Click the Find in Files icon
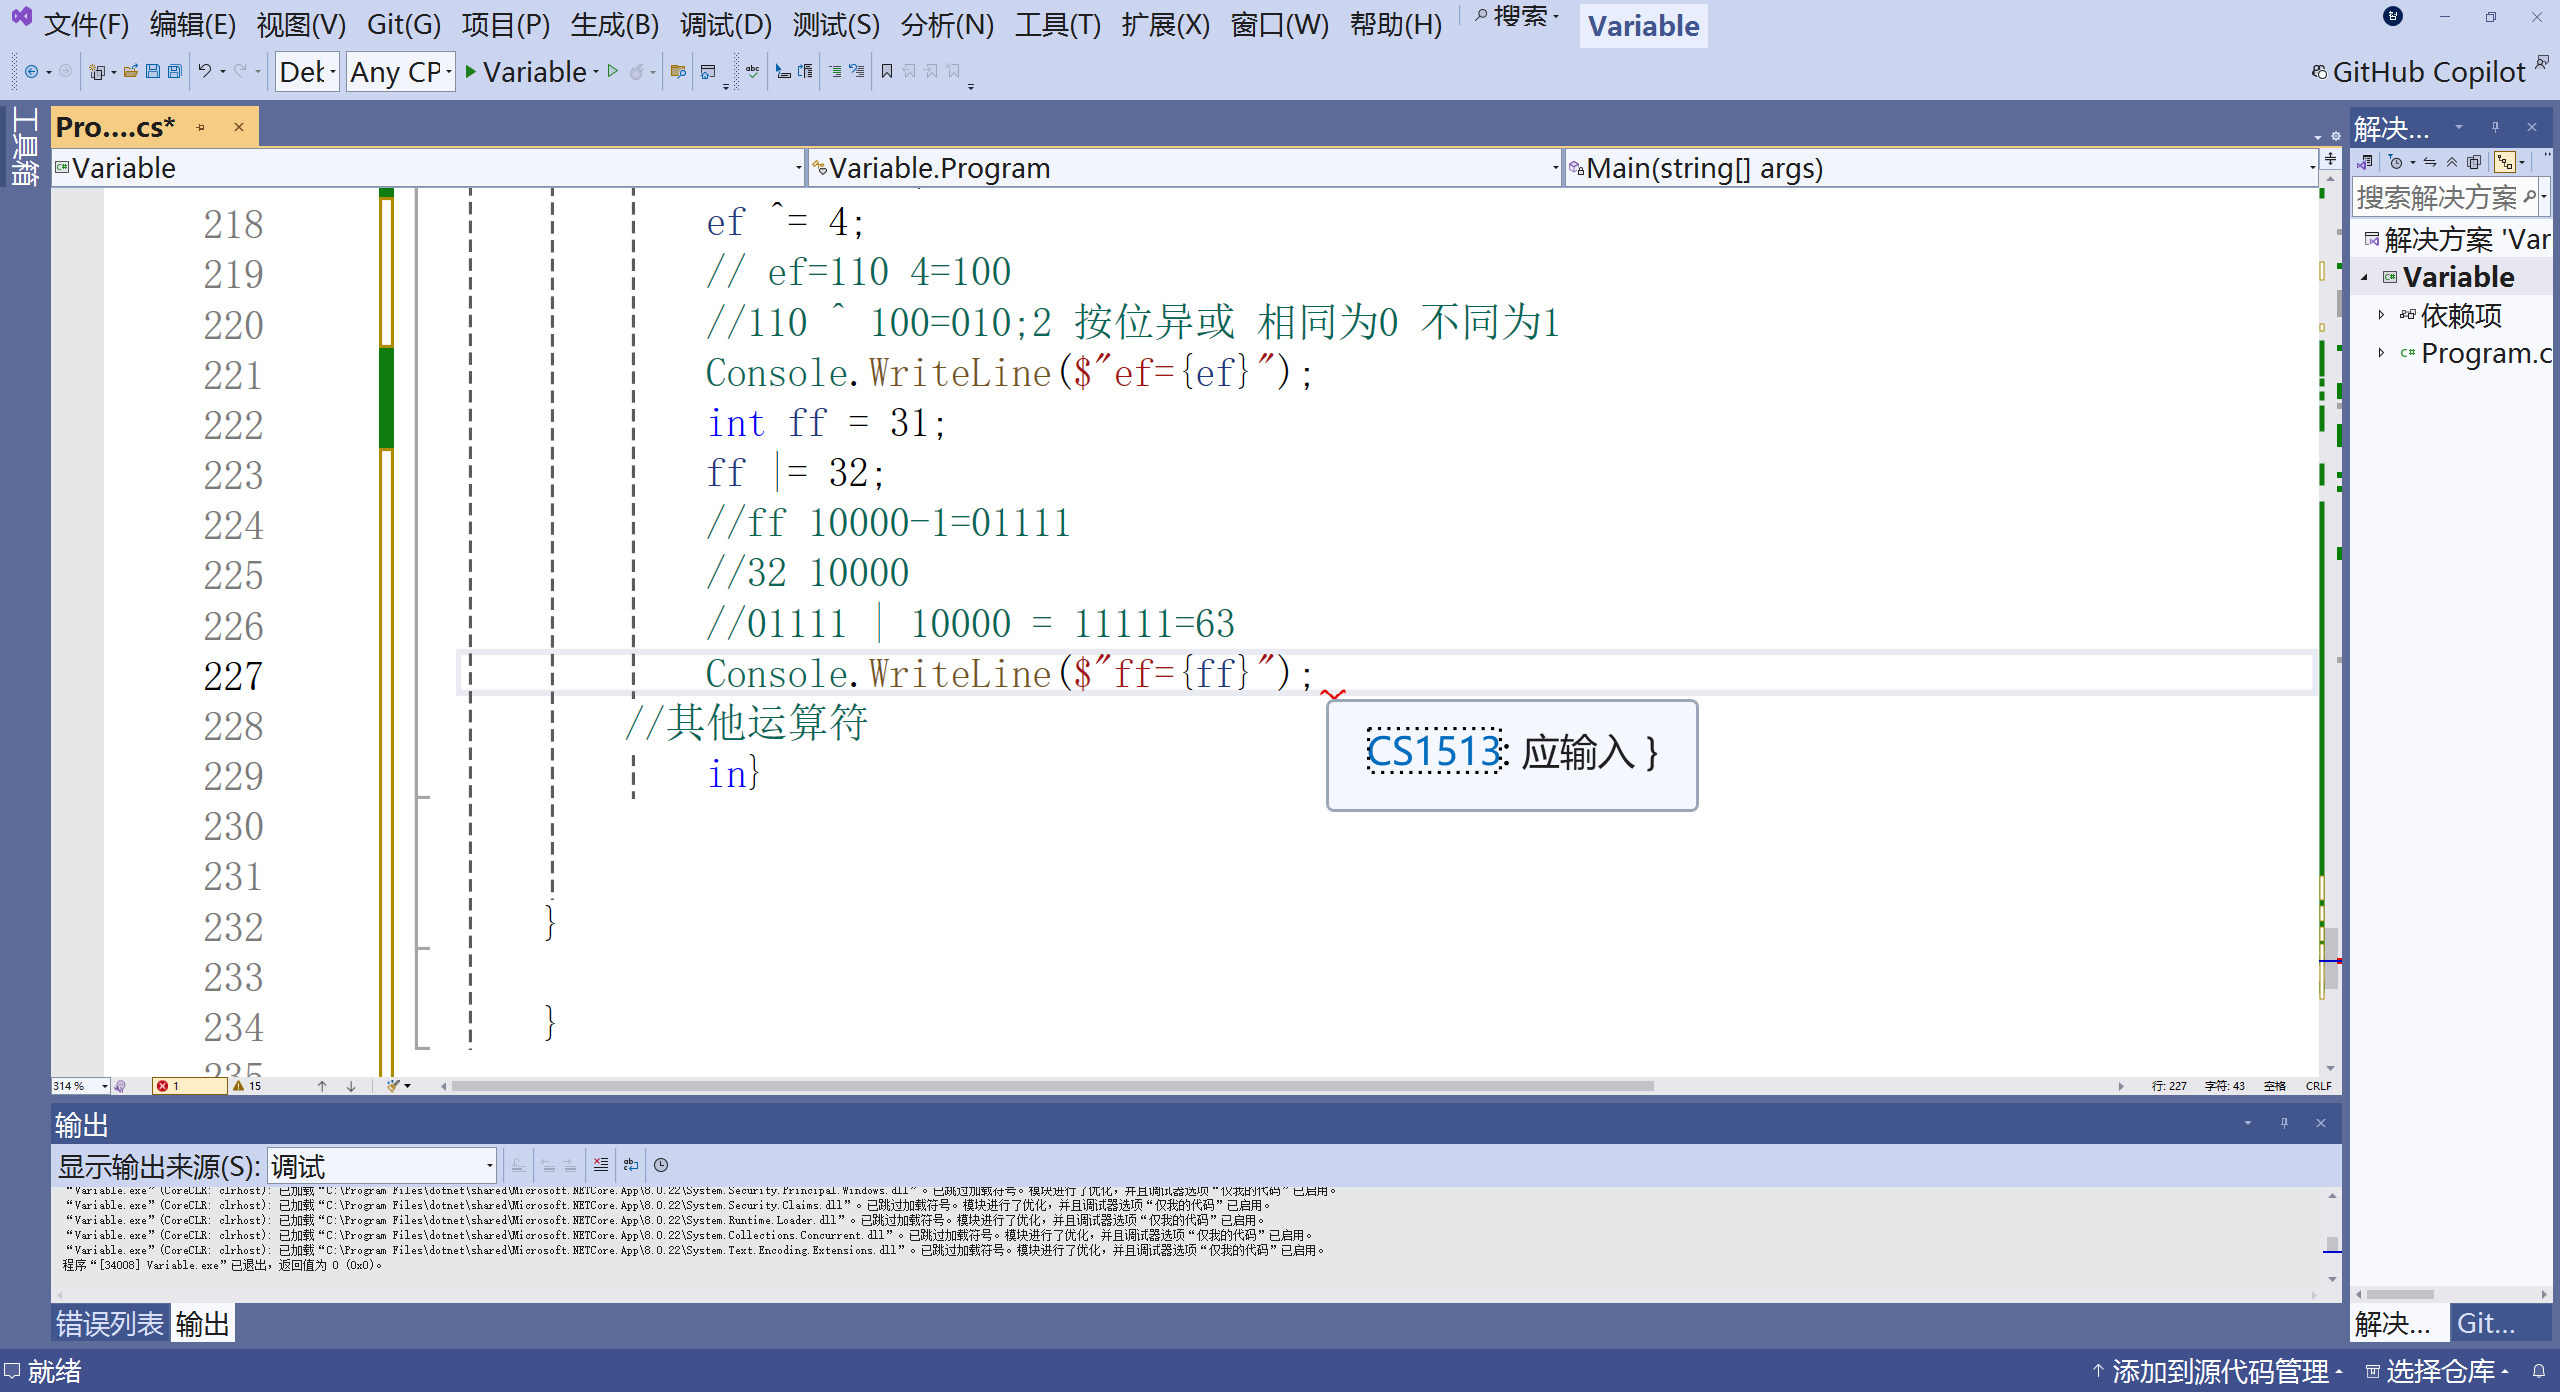Image resolution: width=2560 pixels, height=1392 pixels. click(678, 72)
